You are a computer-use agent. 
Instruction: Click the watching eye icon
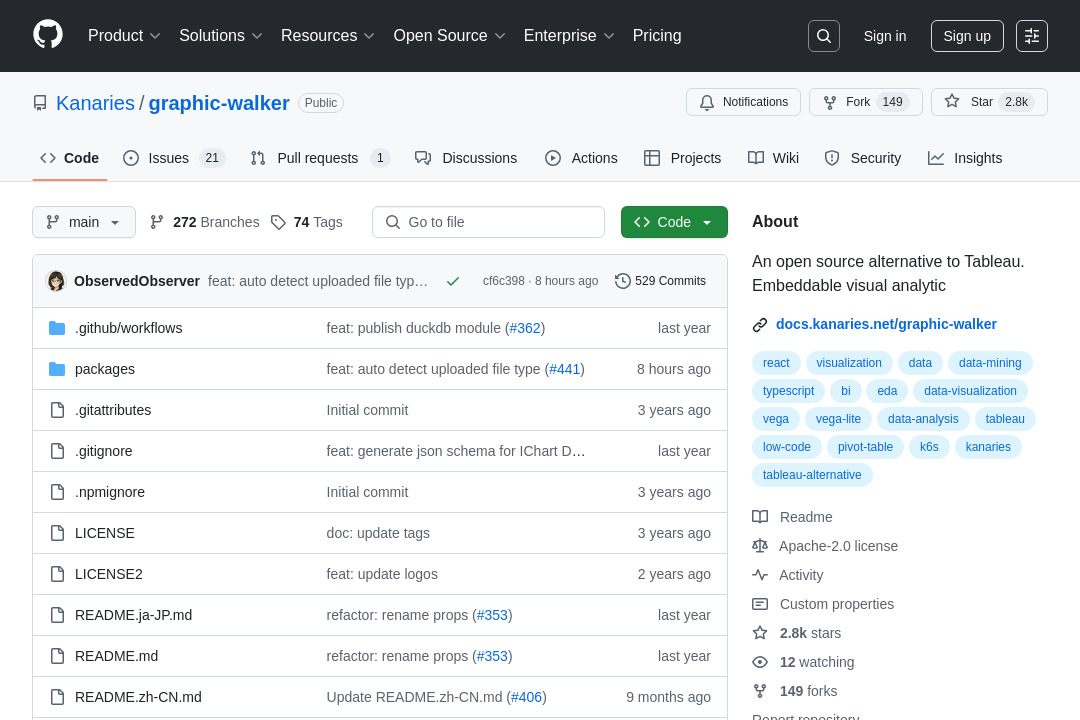(760, 662)
